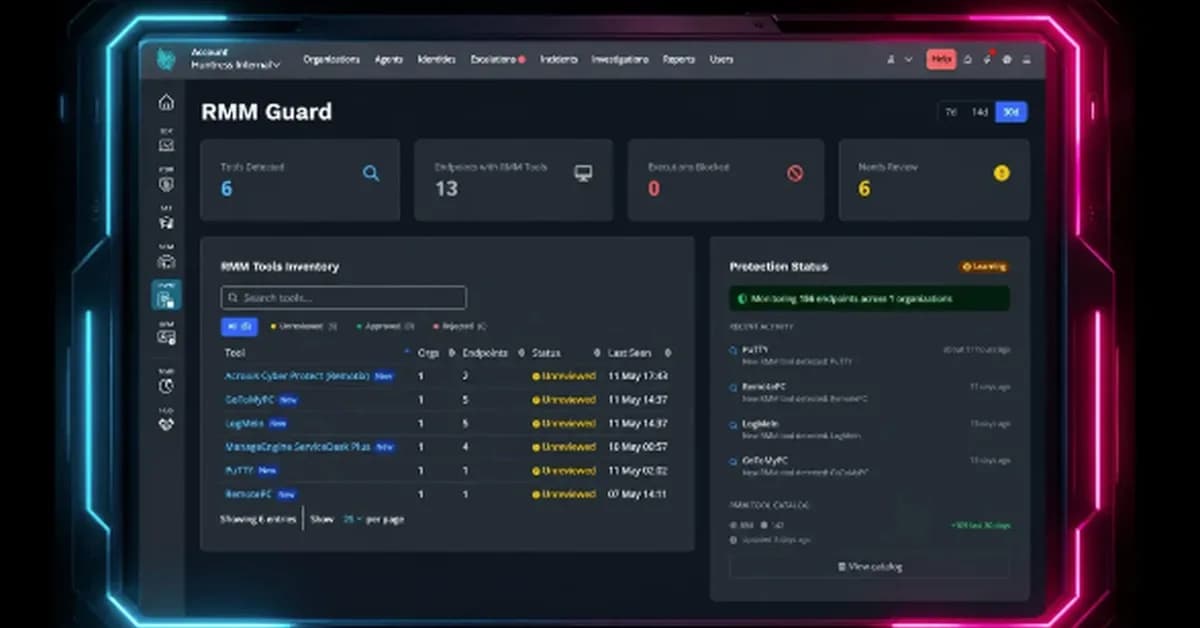This screenshot has width=1200, height=628.
Task: Select the 14d time range
Action: pos(980,112)
